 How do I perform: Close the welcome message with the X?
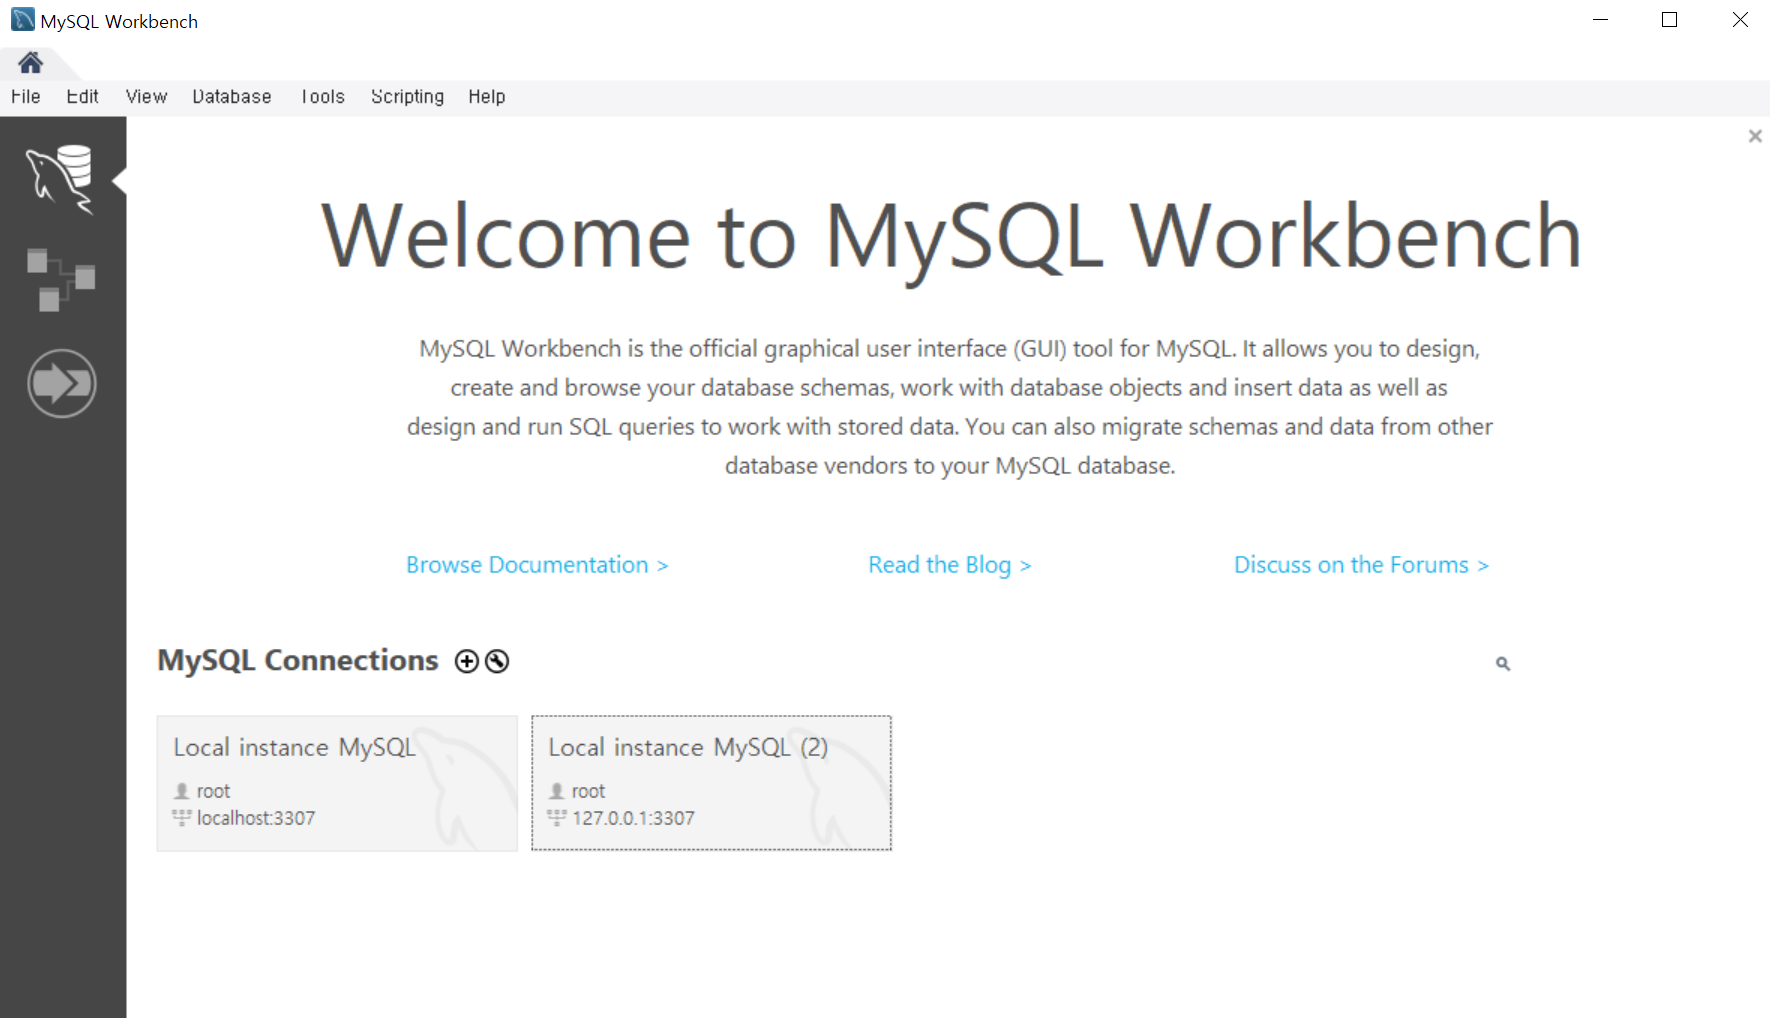tap(1755, 136)
